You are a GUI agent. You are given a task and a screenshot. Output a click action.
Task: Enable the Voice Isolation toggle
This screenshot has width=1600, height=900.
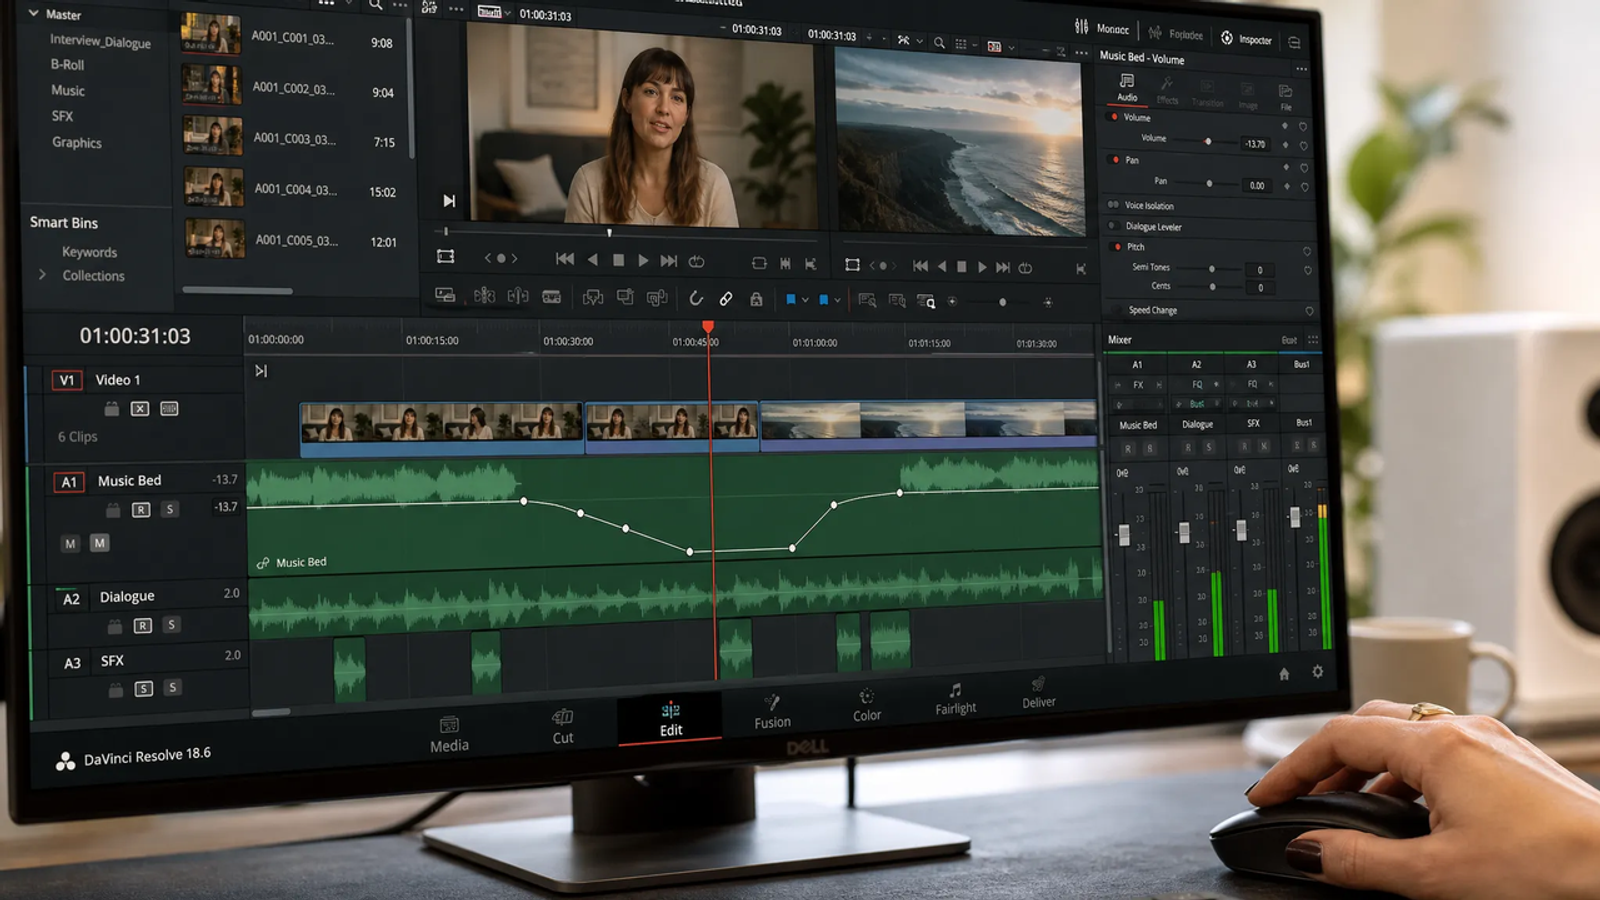[x=1113, y=205]
